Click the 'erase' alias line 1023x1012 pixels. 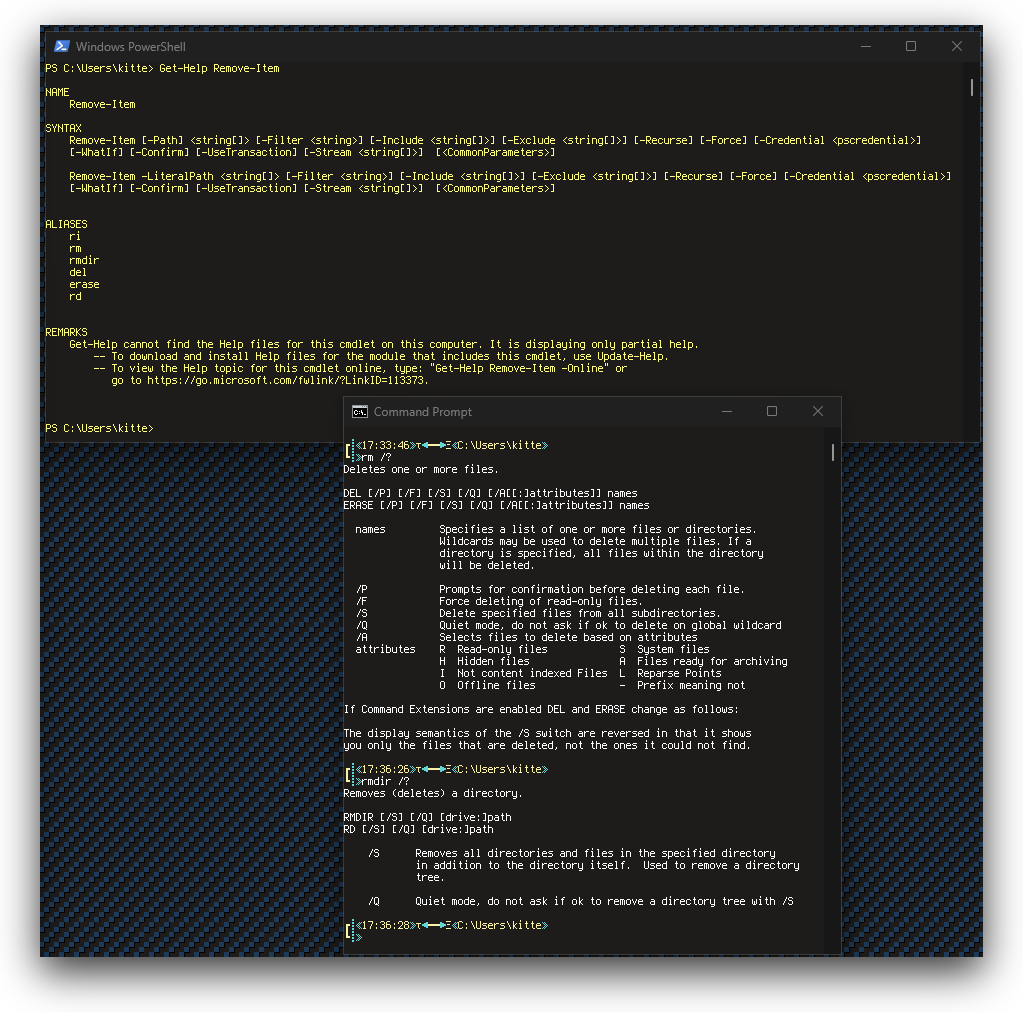84,284
